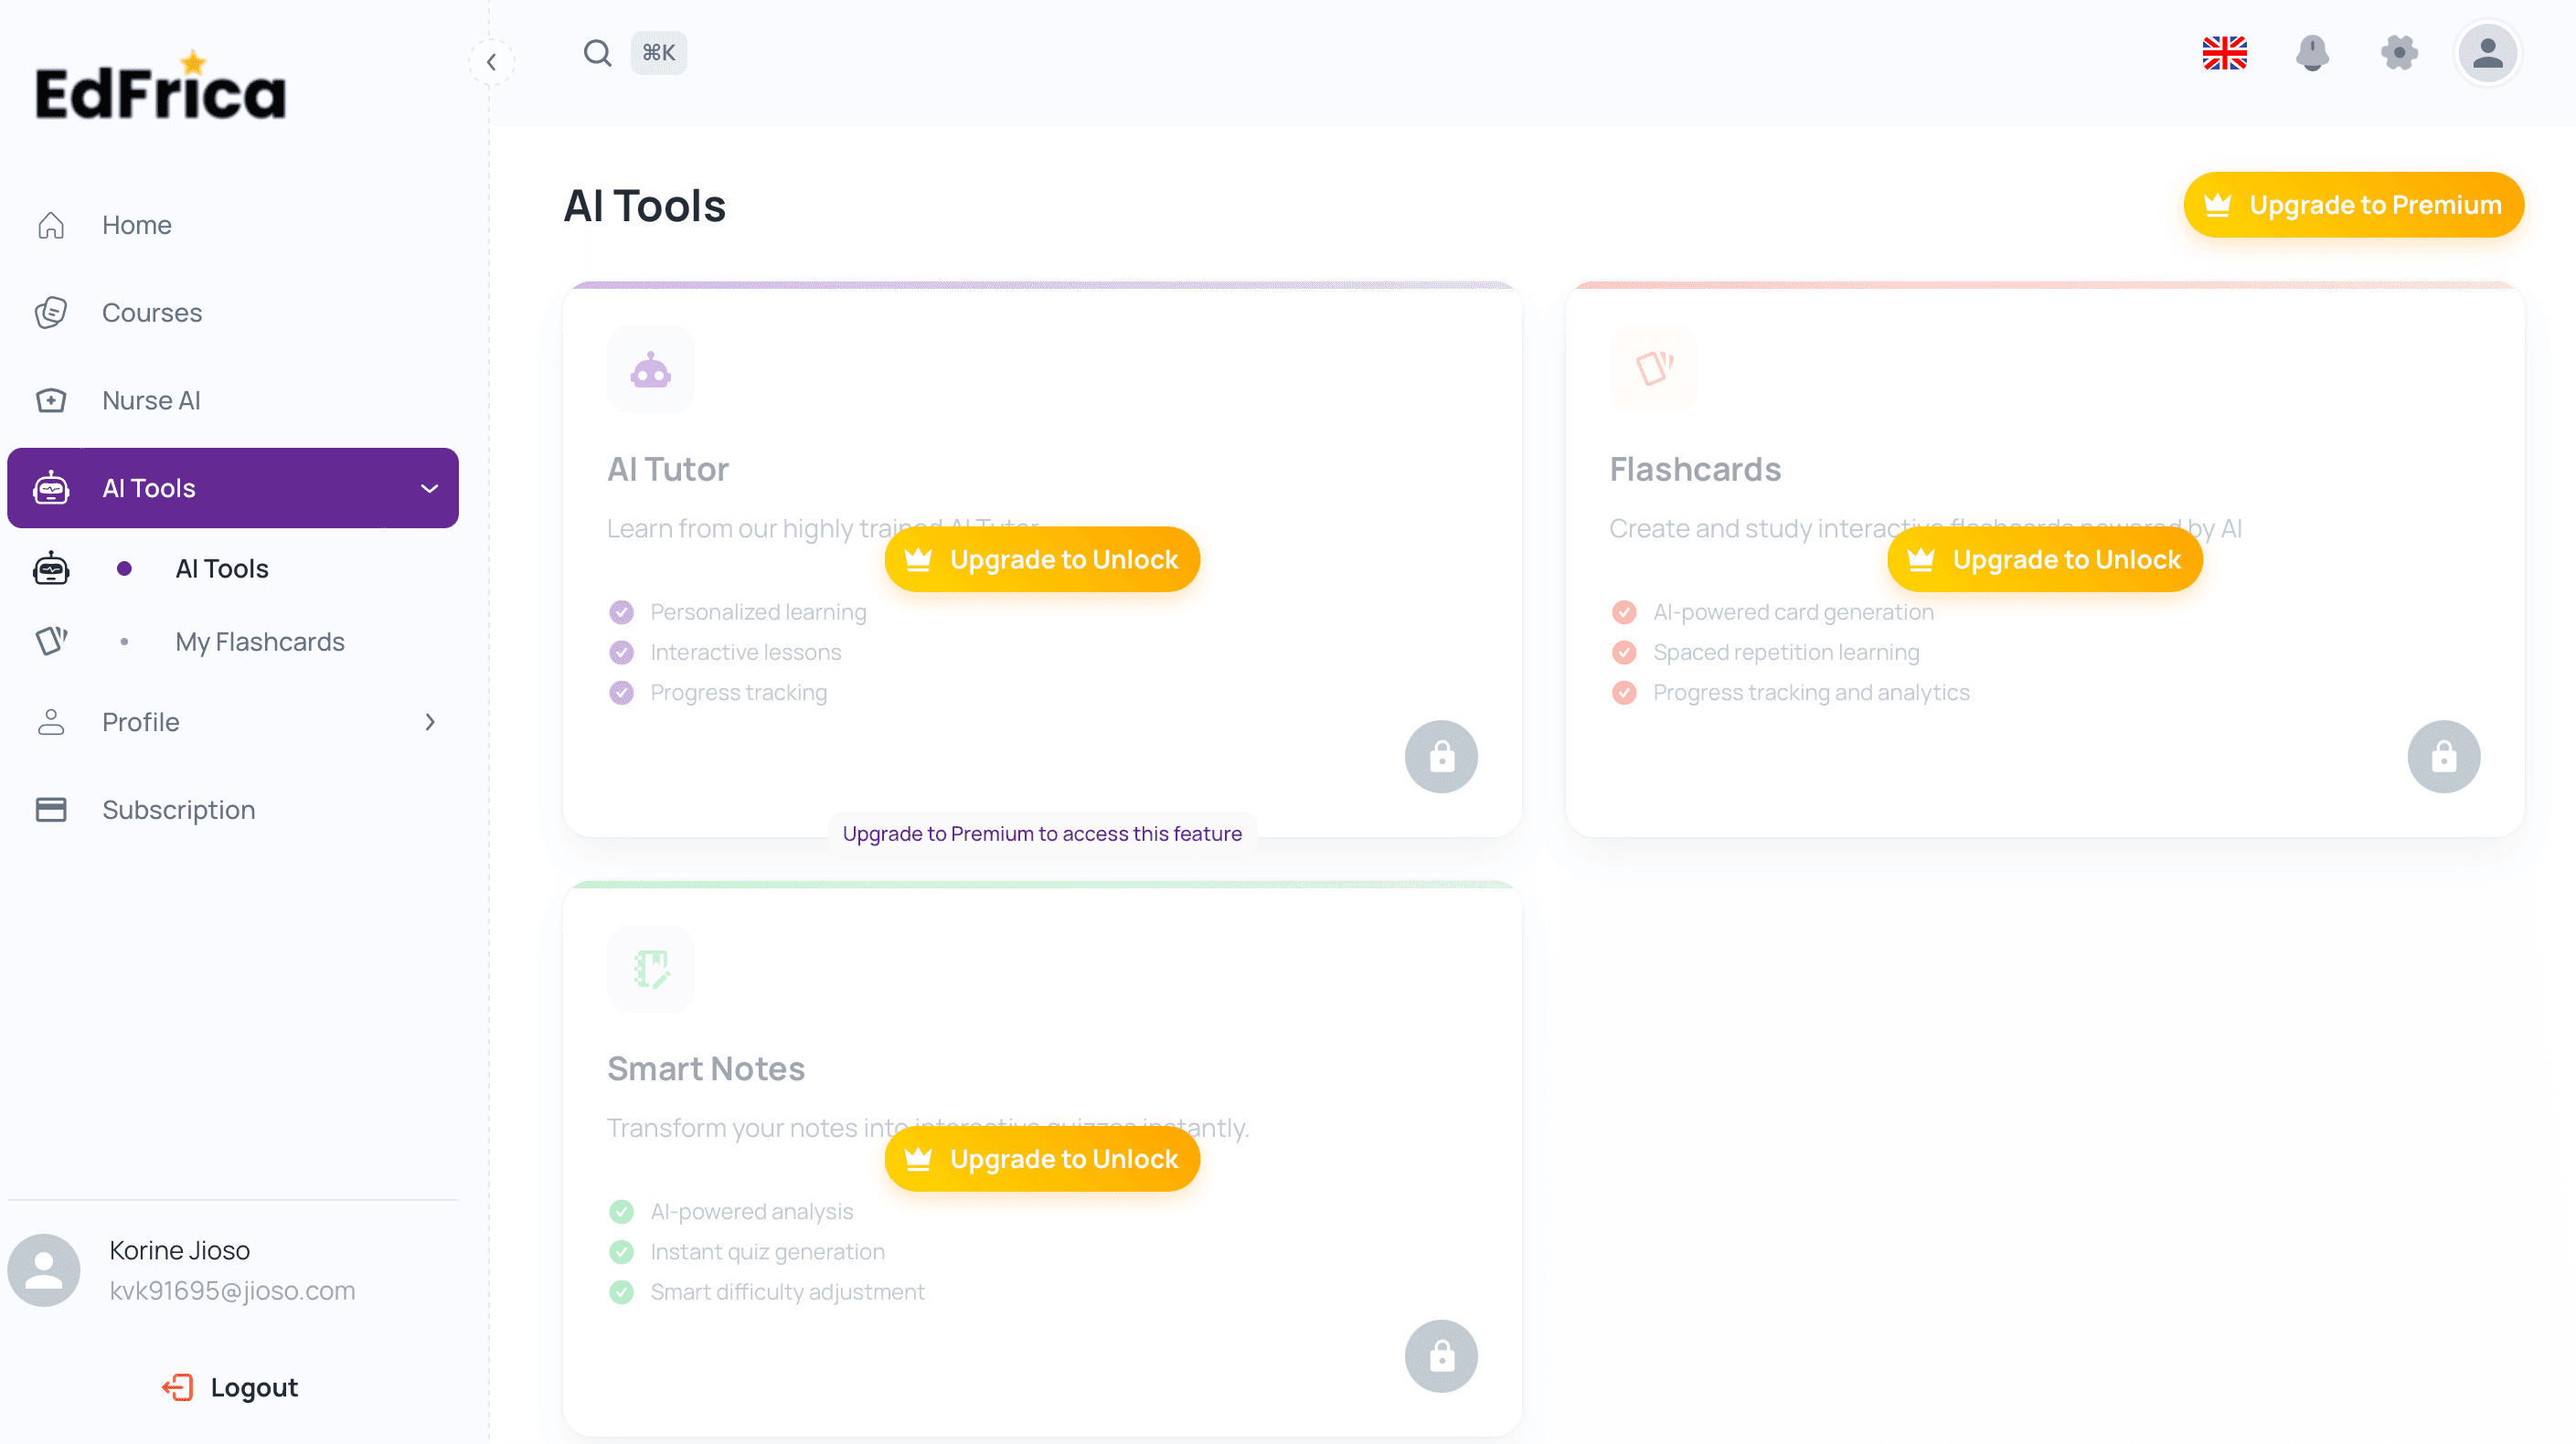Click the AI Tutor robot icon
2576x1444 pixels.
650,370
